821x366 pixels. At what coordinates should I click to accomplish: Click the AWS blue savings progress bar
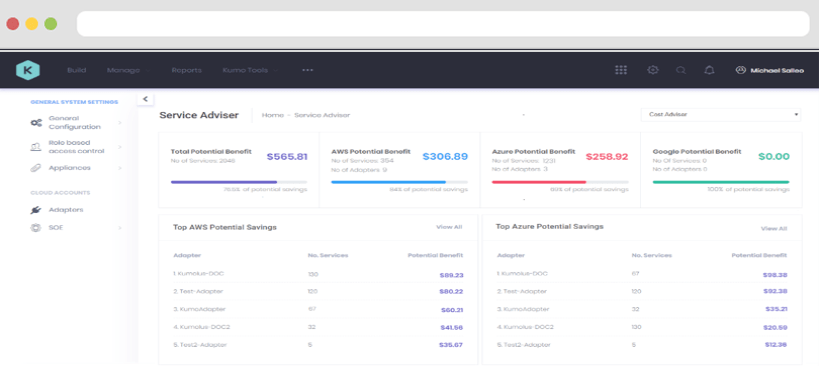pyautogui.click(x=400, y=182)
